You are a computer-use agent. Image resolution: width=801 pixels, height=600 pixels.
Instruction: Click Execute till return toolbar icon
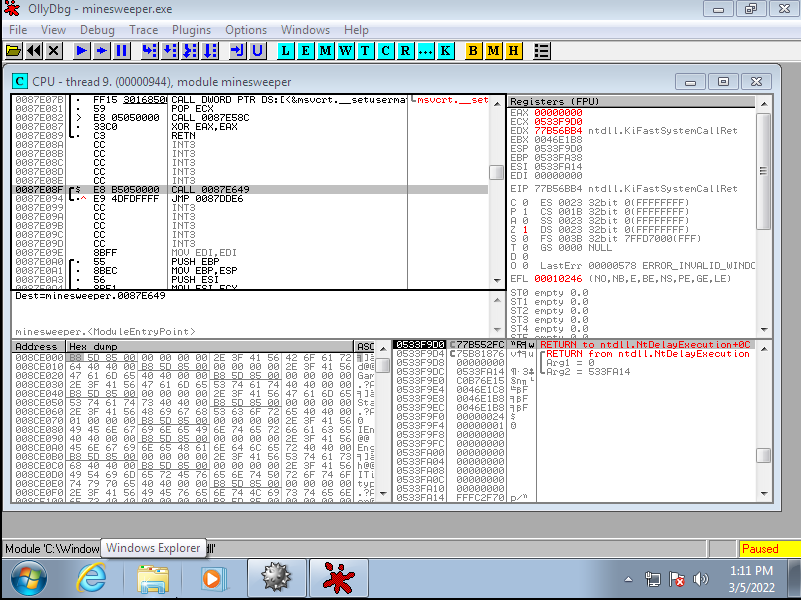[x=238, y=51]
